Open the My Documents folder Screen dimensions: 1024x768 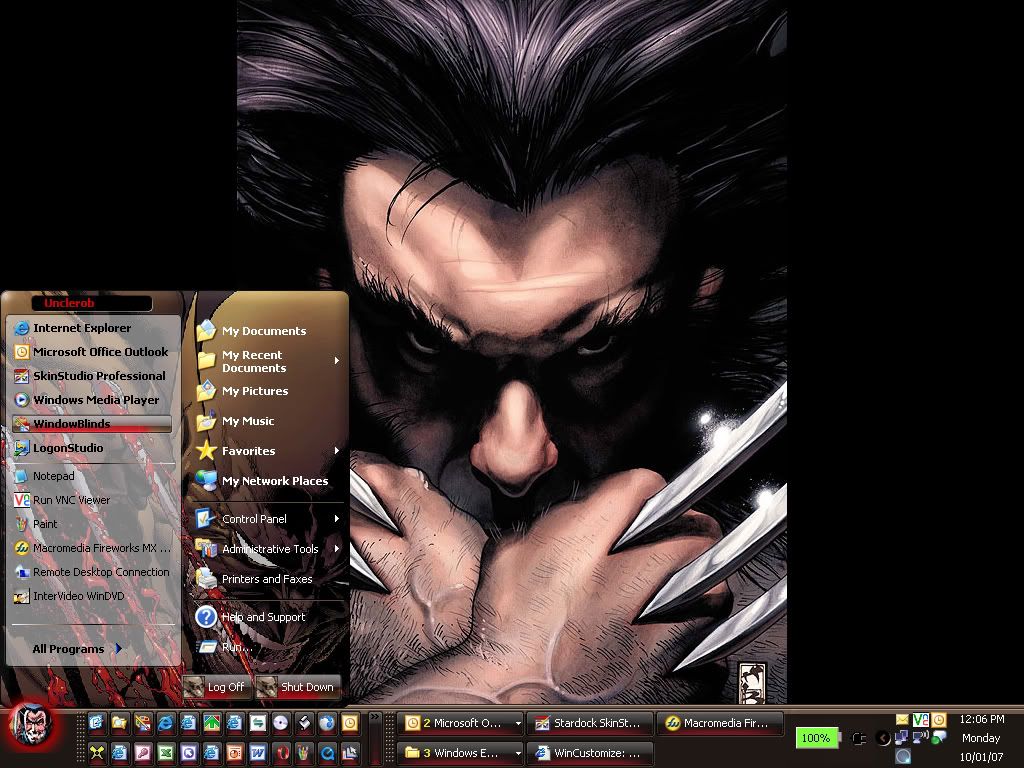pyautogui.click(x=268, y=330)
